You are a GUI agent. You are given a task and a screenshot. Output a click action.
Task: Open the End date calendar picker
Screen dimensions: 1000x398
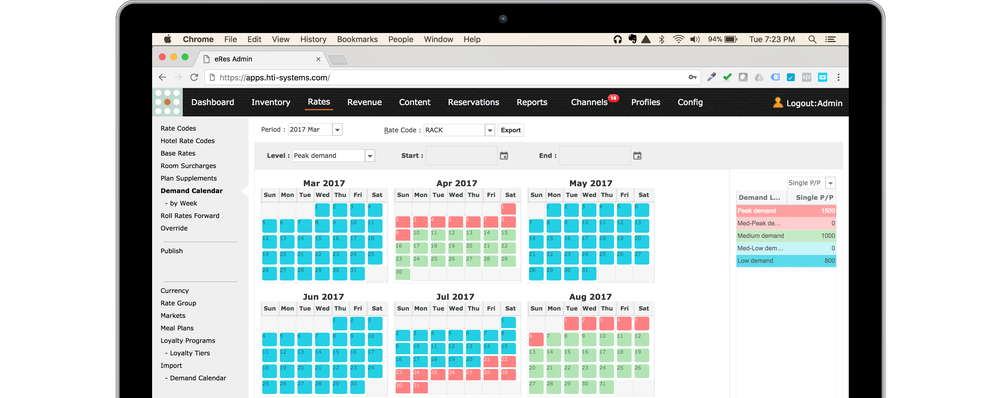coord(637,156)
